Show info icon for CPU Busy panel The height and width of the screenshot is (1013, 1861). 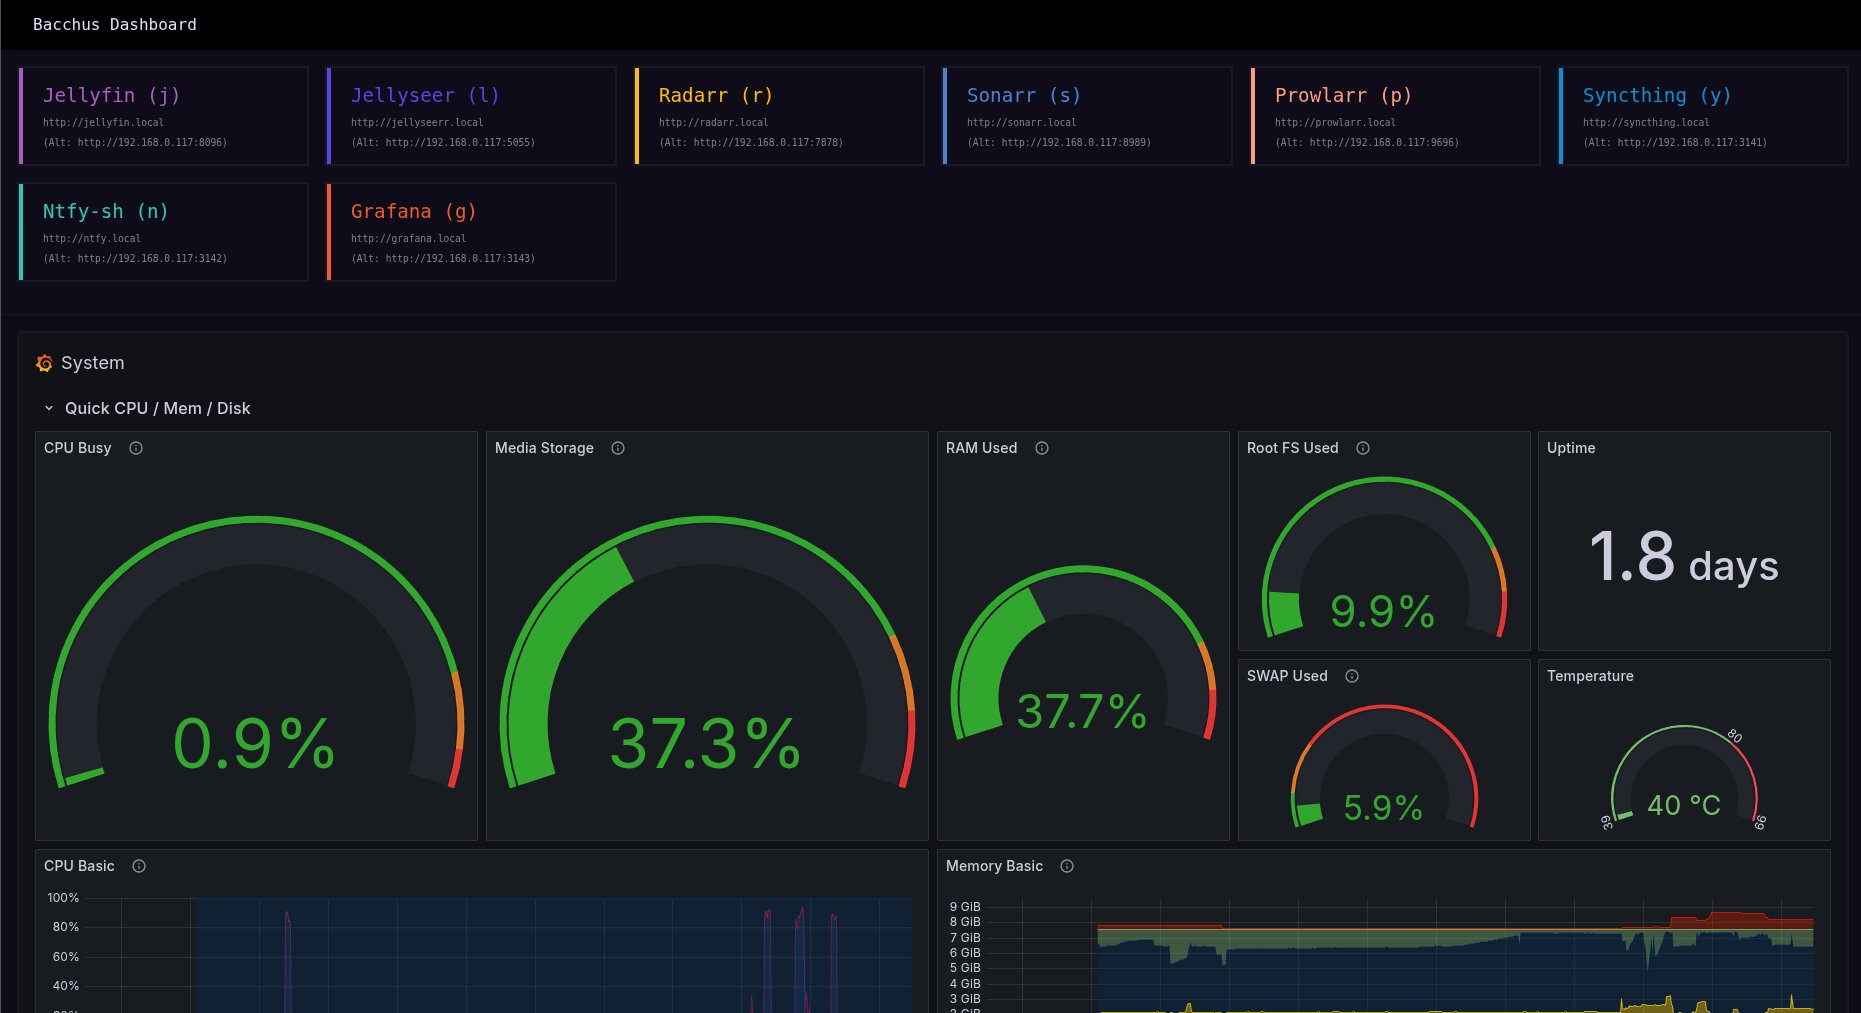[x=136, y=448]
